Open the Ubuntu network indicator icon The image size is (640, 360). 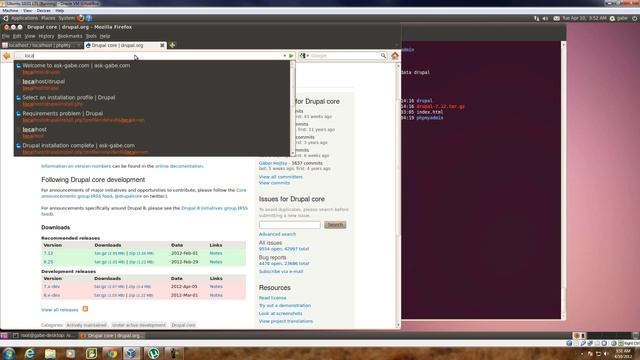(x=536, y=18)
